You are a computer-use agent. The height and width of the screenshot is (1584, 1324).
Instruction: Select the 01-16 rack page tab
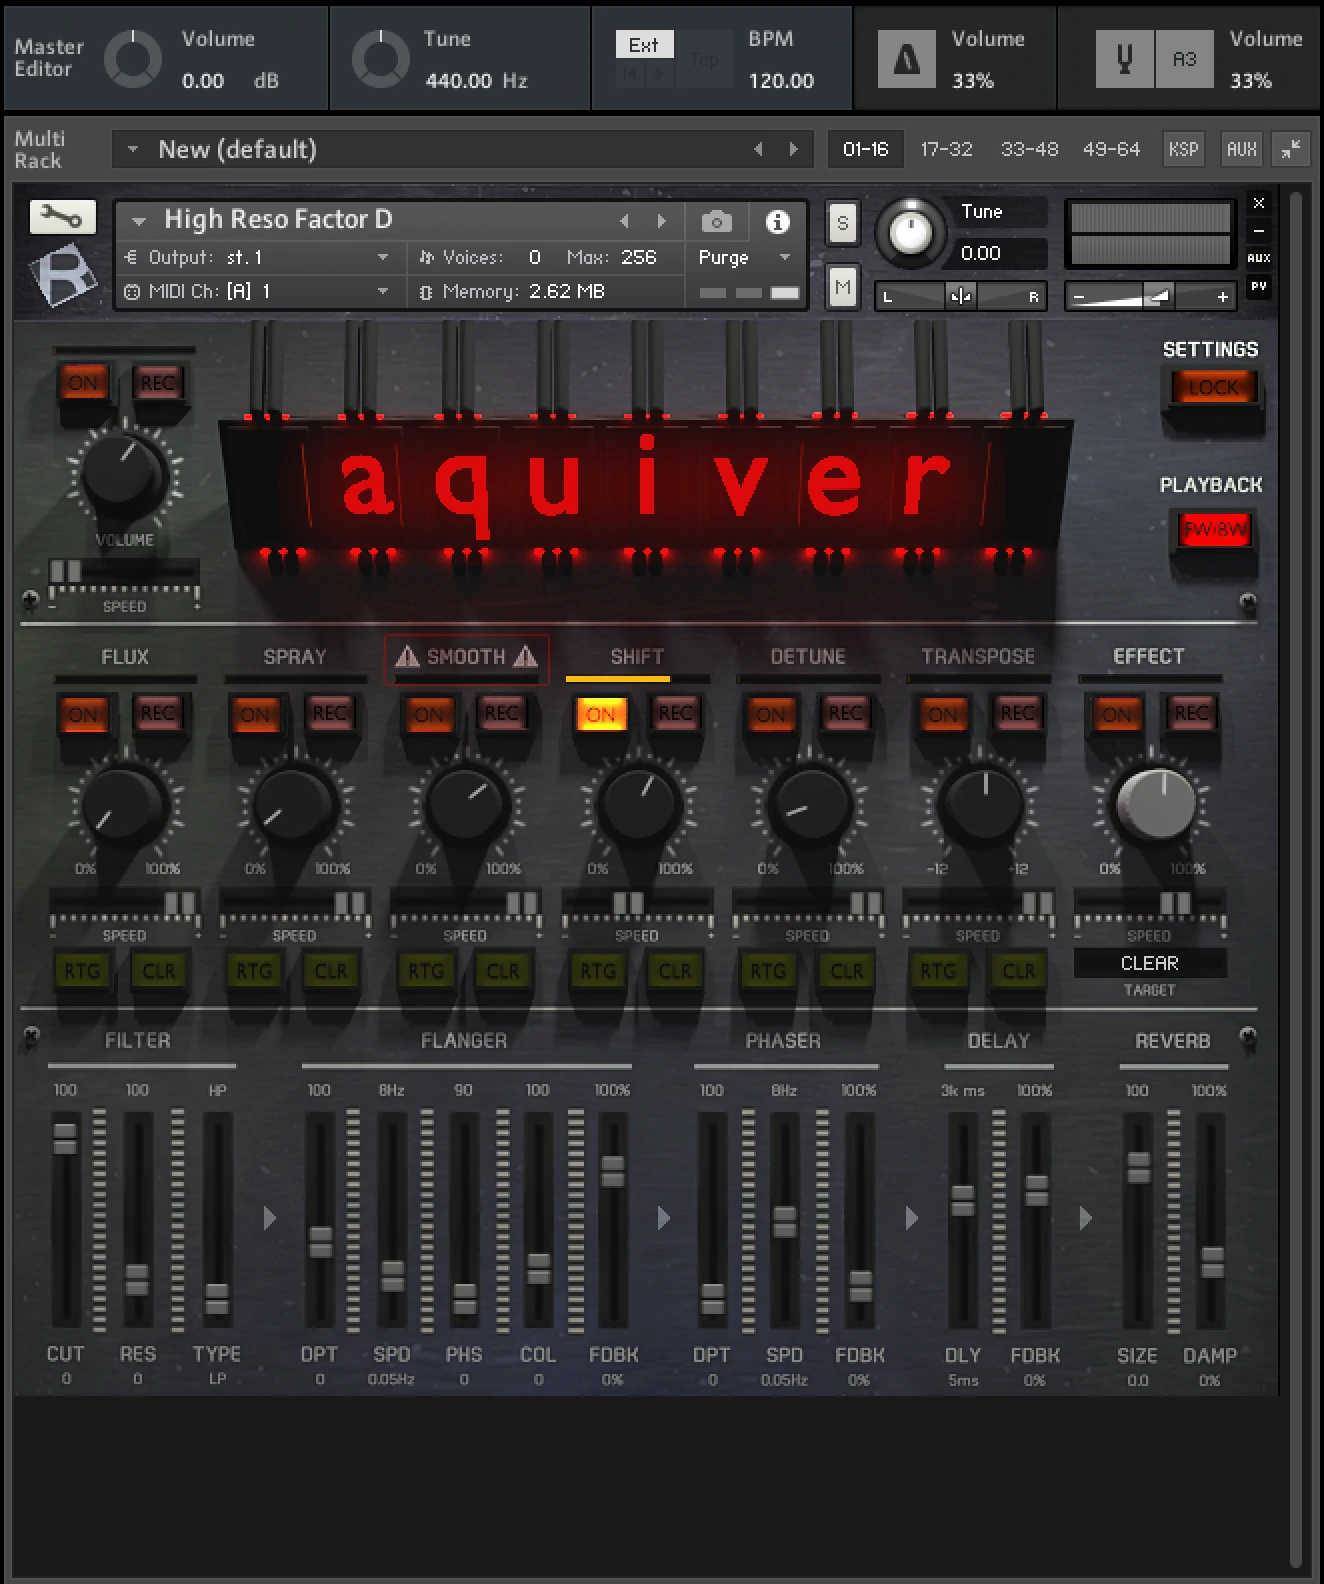865,149
